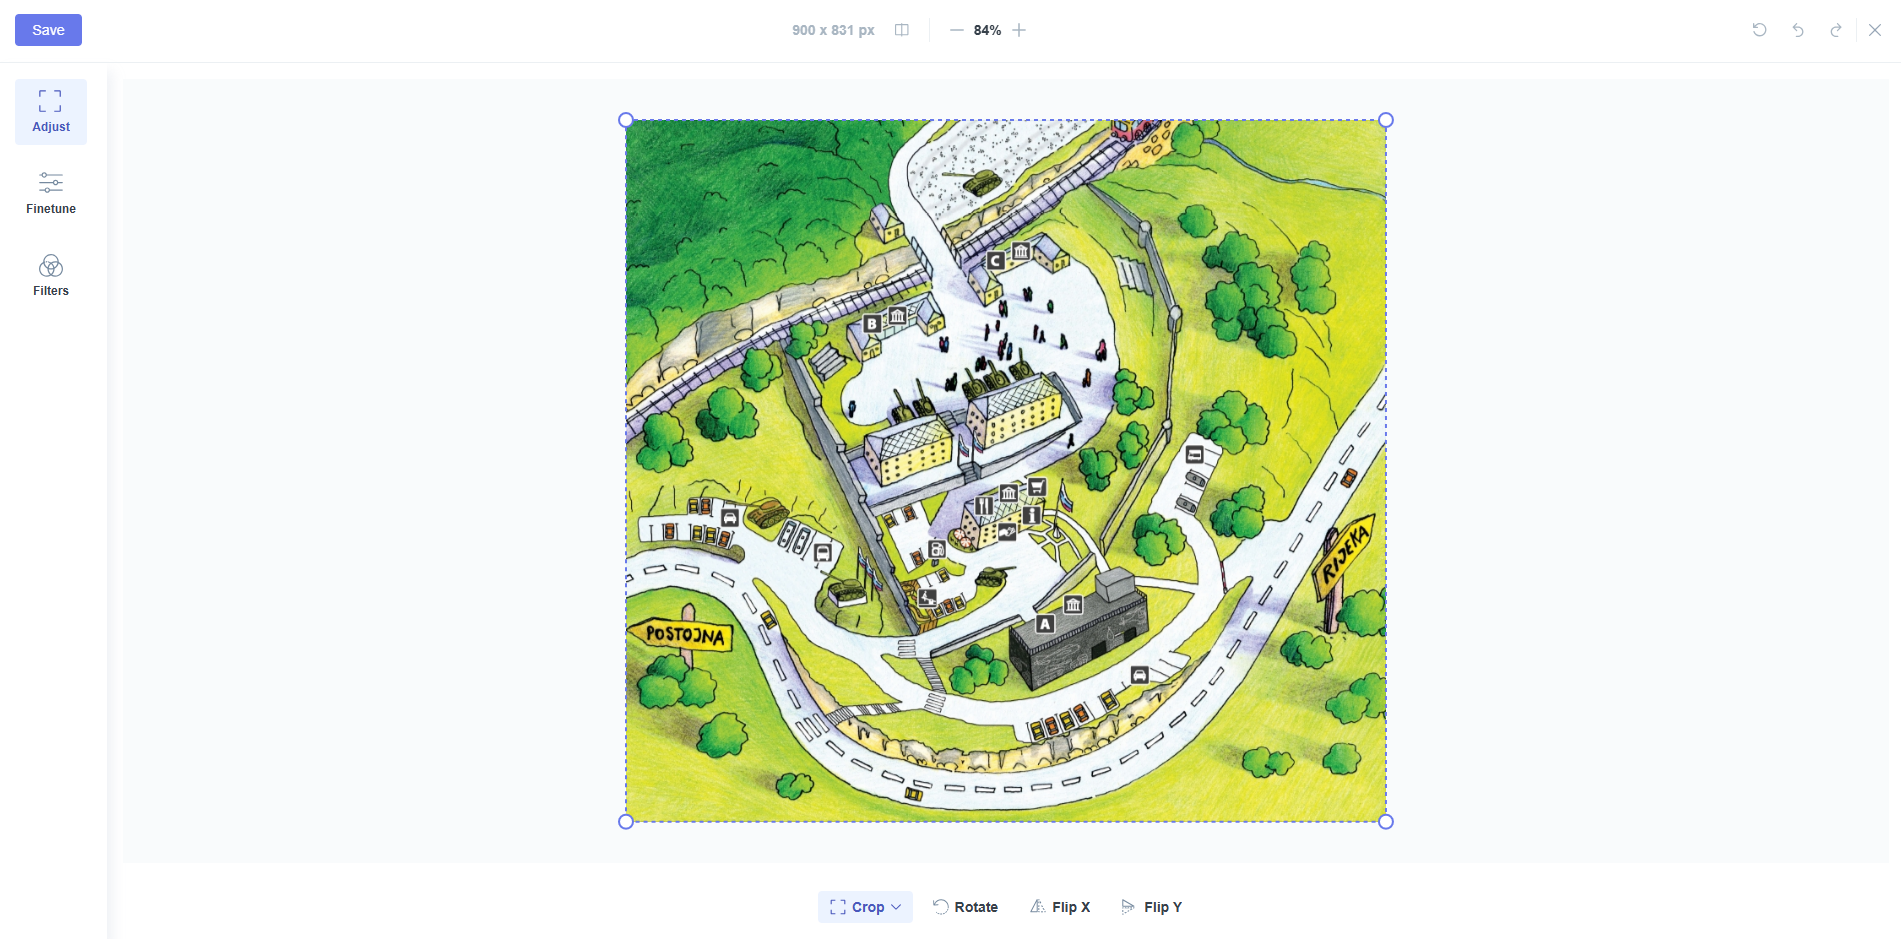Screen dimensions: 1901x939
Task: Click the top-right crop handle
Action: [x=1386, y=120]
